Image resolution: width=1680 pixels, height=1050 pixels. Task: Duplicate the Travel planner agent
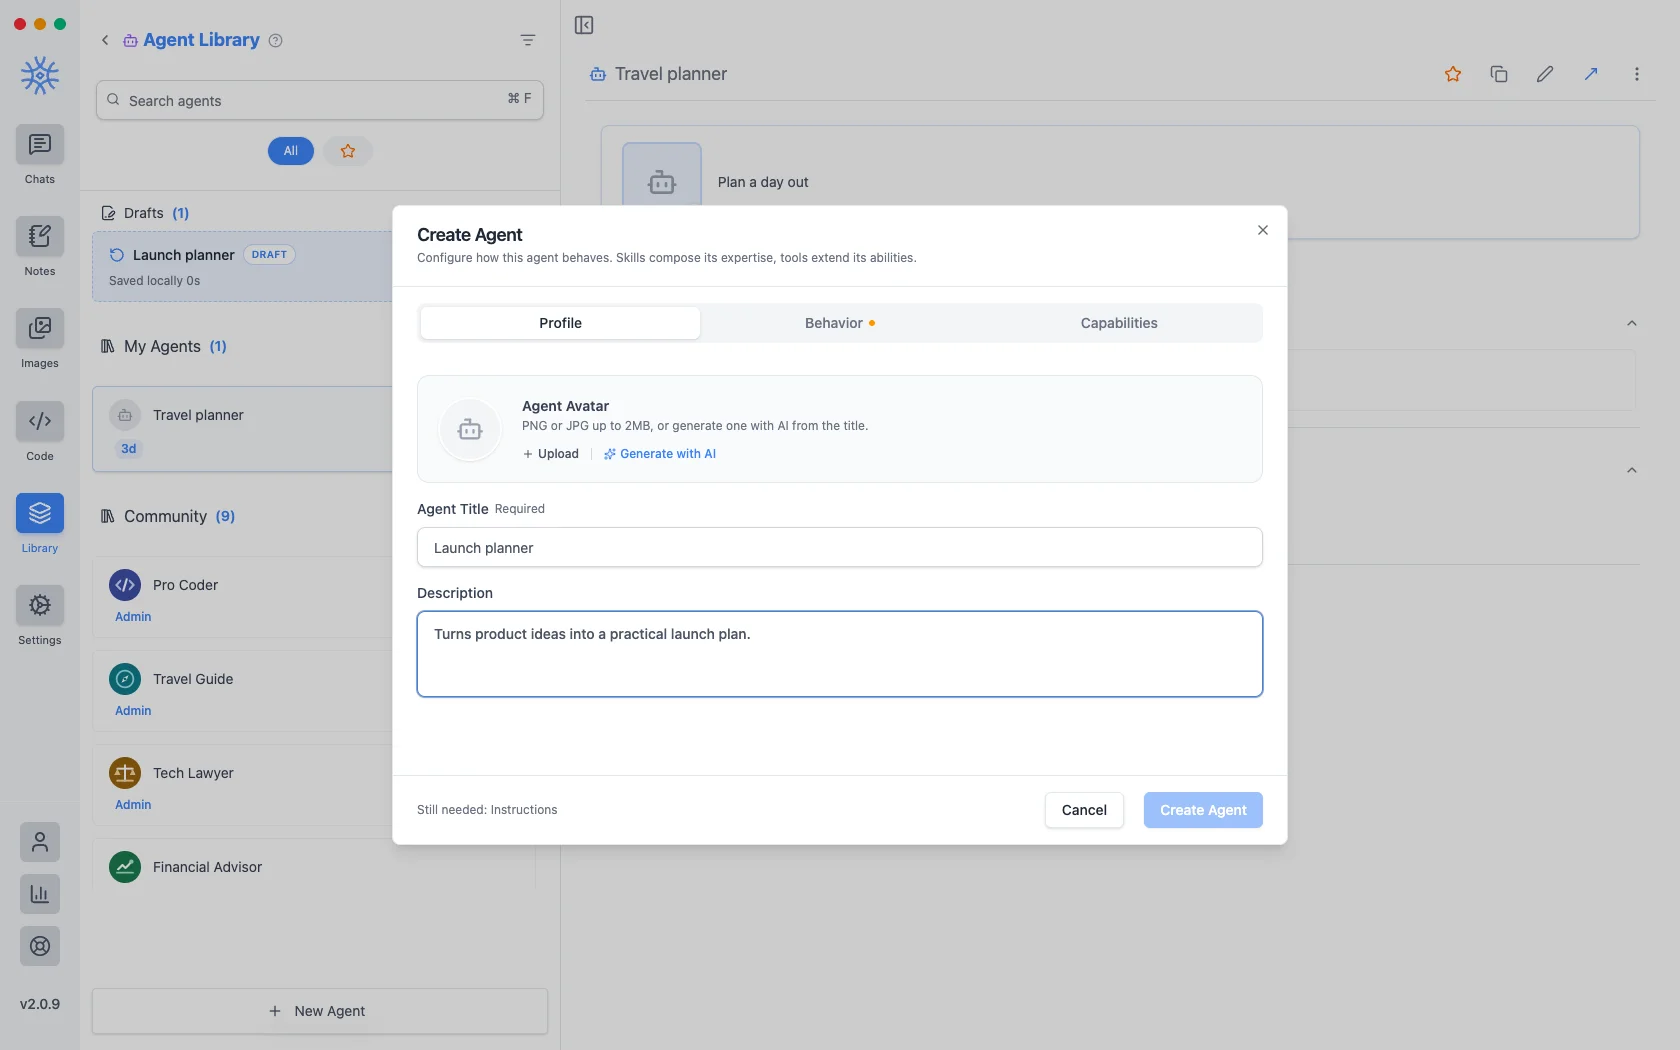(x=1499, y=74)
